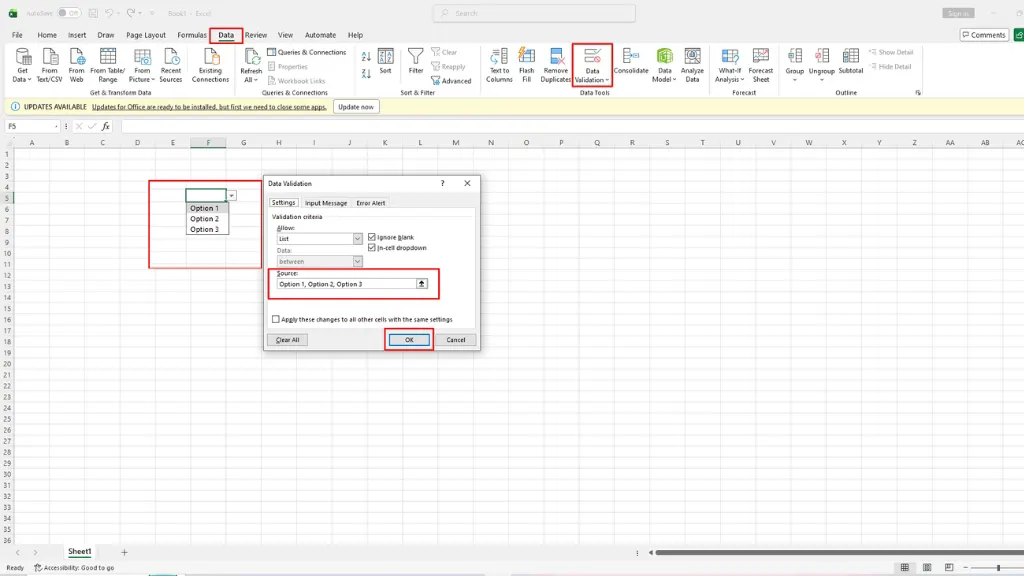Open the File menu

tap(17, 35)
